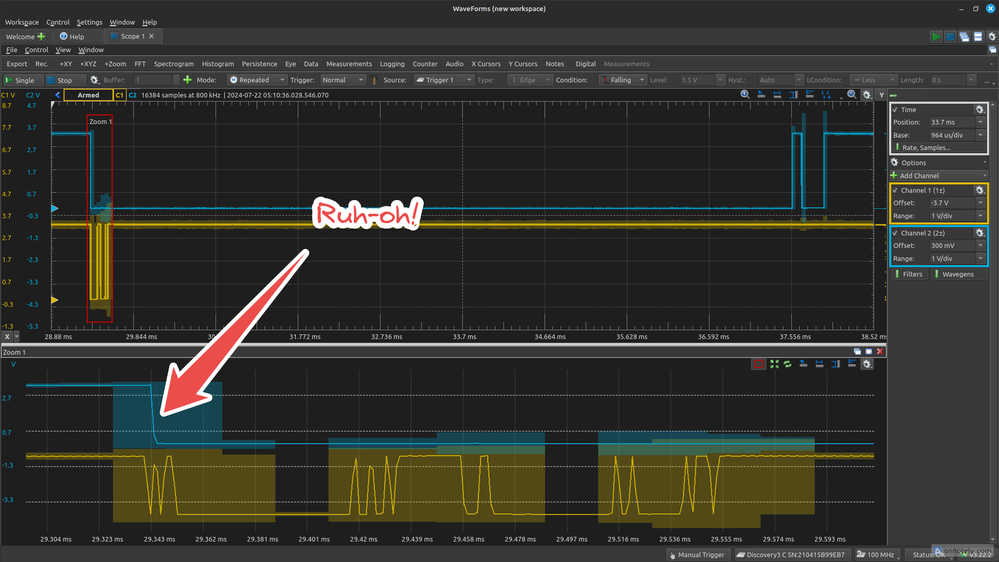Undock the Zoom 1 view window icon

point(857,352)
